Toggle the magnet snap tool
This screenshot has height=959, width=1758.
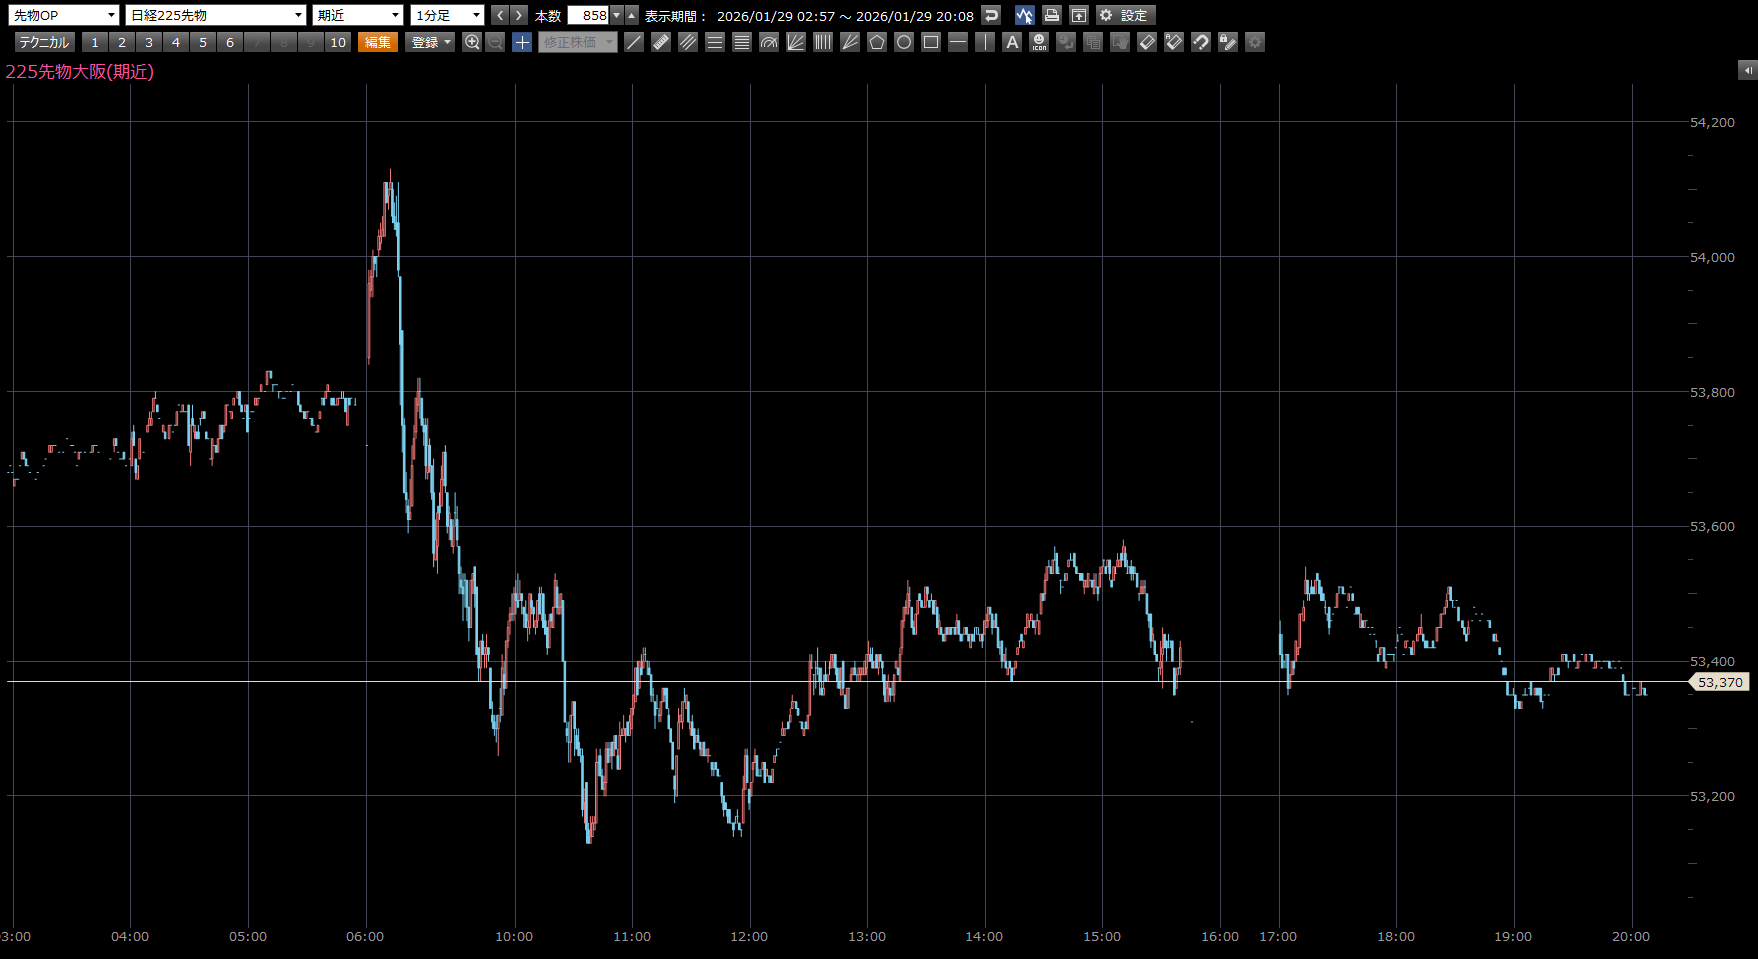[x=1201, y=42]
